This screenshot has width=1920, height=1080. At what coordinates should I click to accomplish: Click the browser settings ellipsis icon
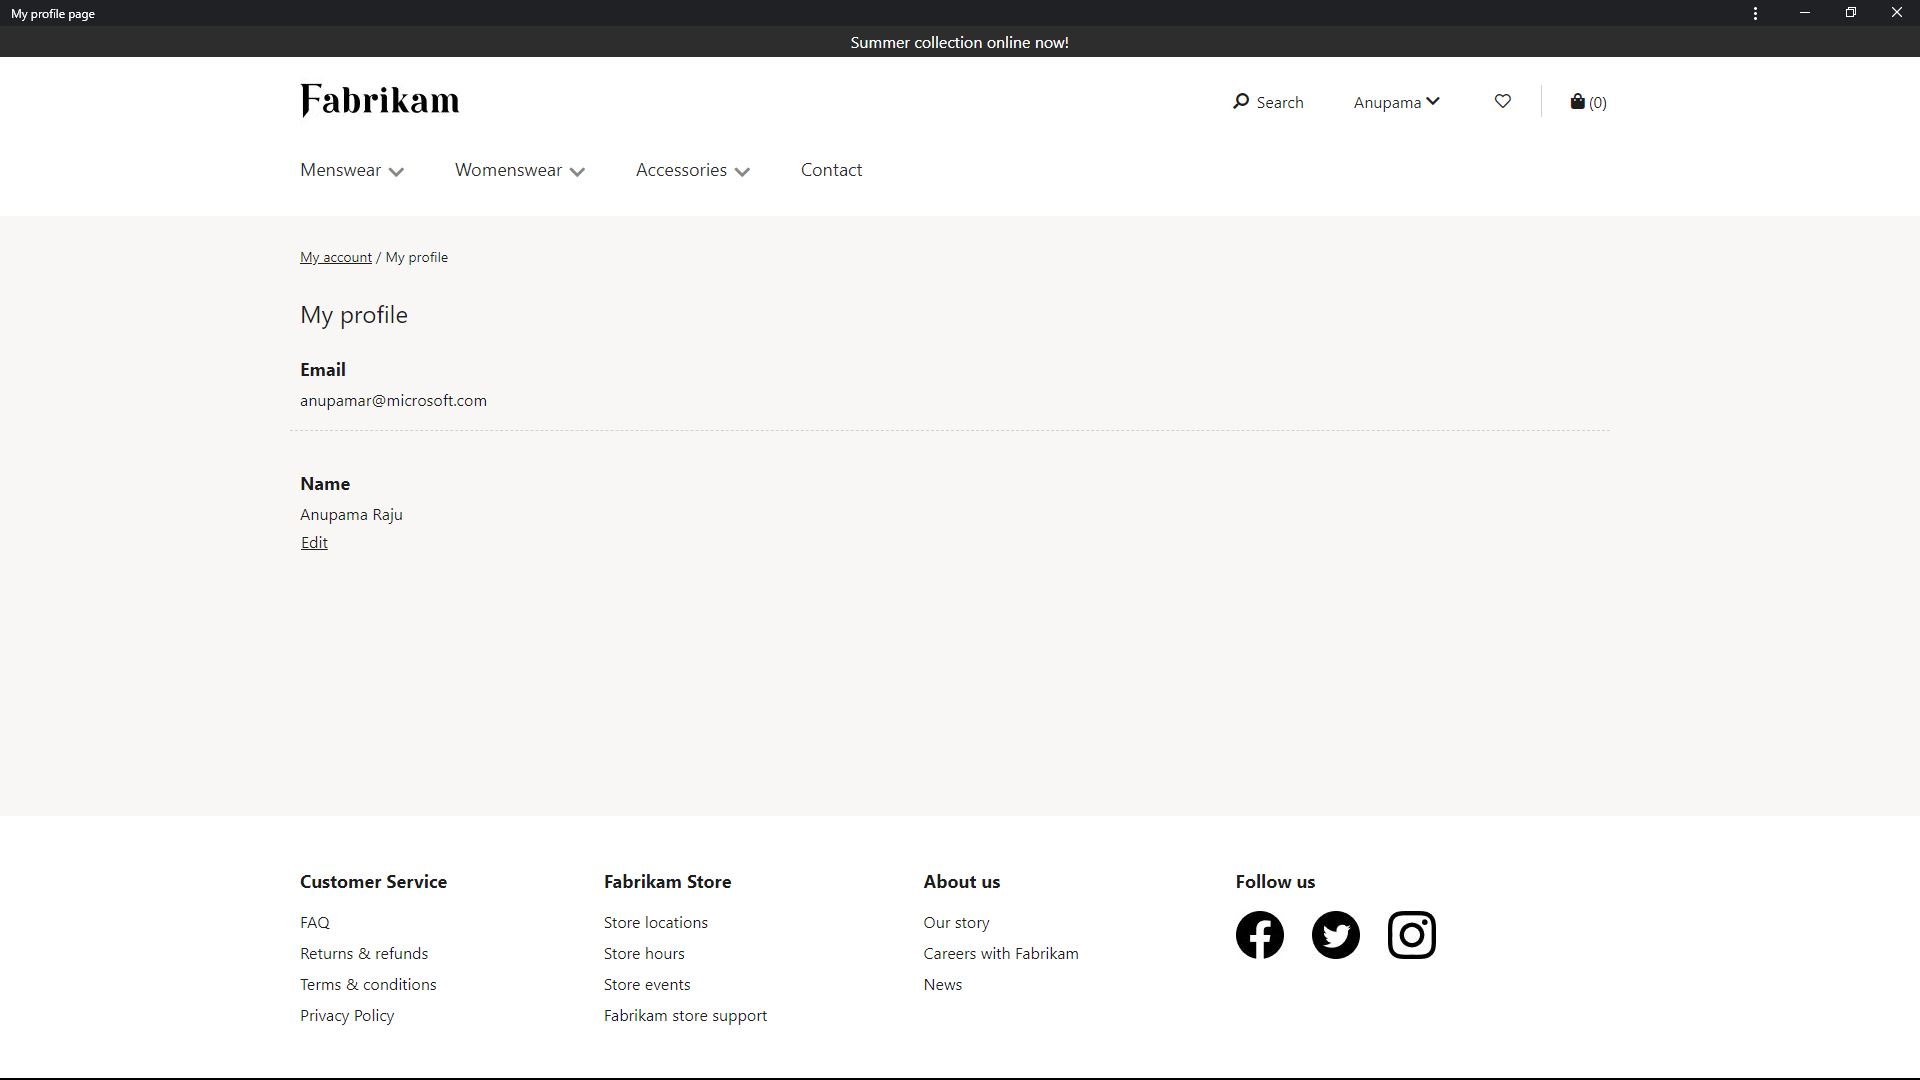(1755, 13)
